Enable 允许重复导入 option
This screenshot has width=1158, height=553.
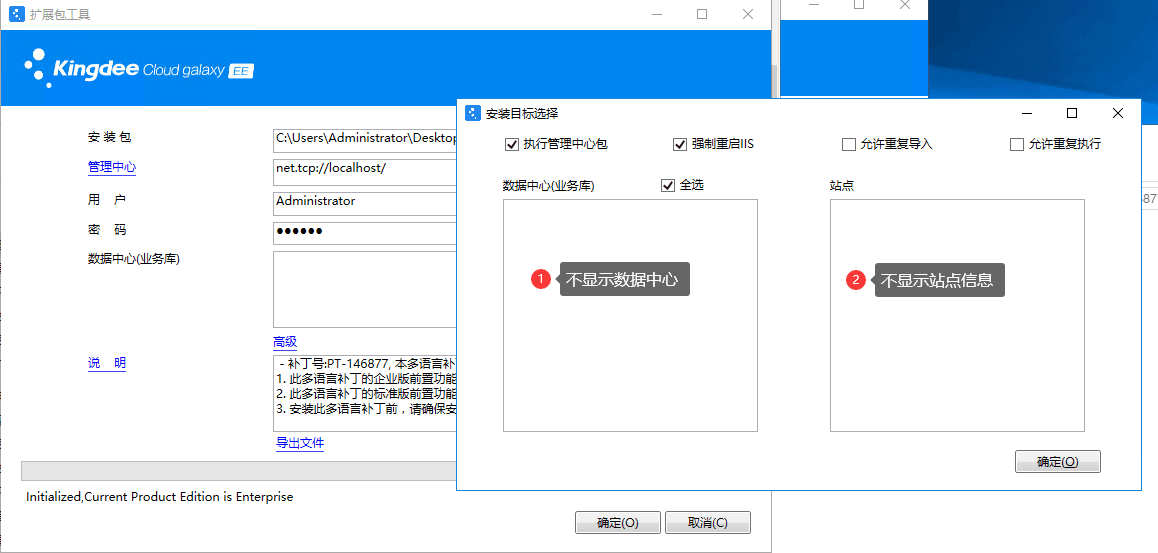[x=849, y=144]
